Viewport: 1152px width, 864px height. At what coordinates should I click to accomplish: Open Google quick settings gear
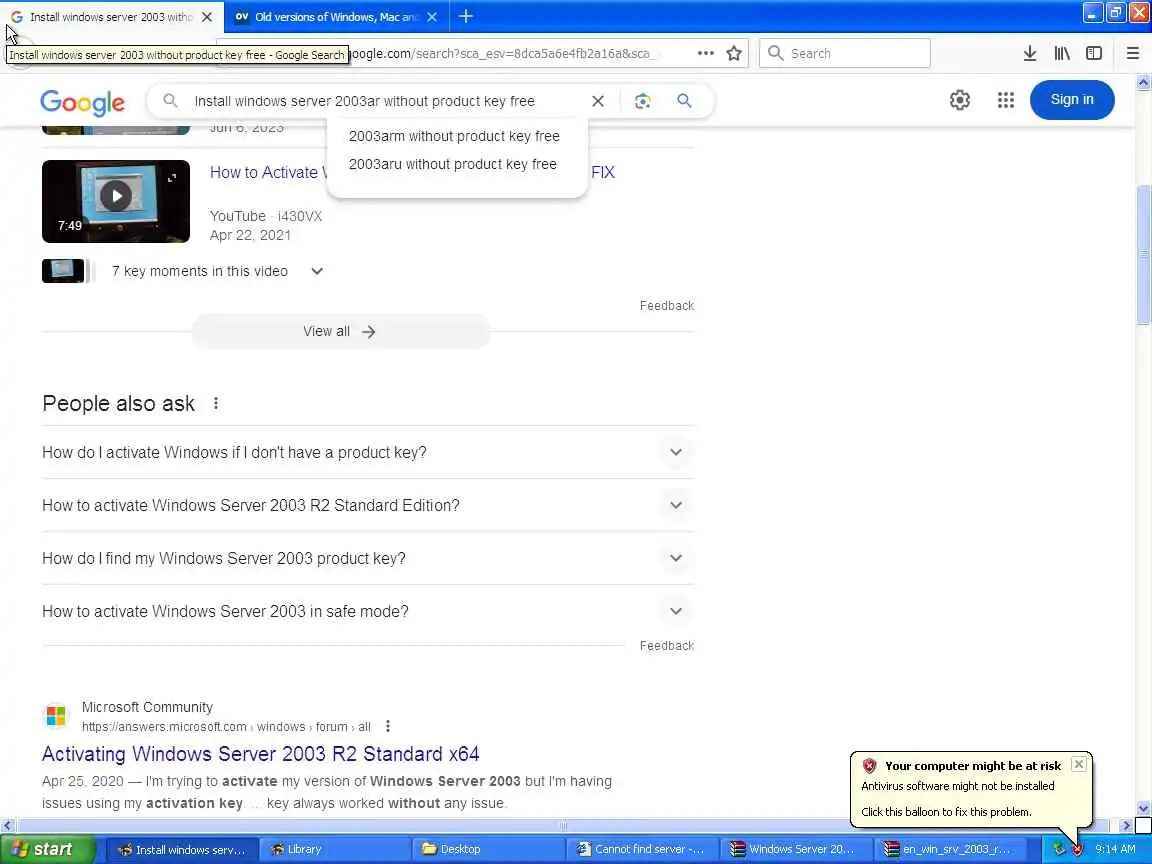(x=960, y=100)
